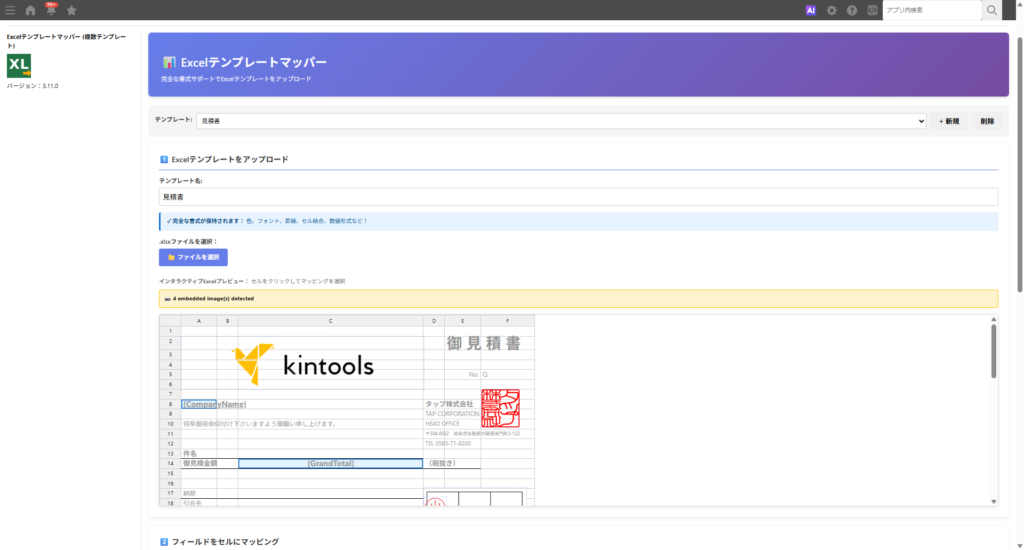This screenshot has width=1024, height=550.
Task: Select the {GrandTotal} cell in preview
Action: 330,464
